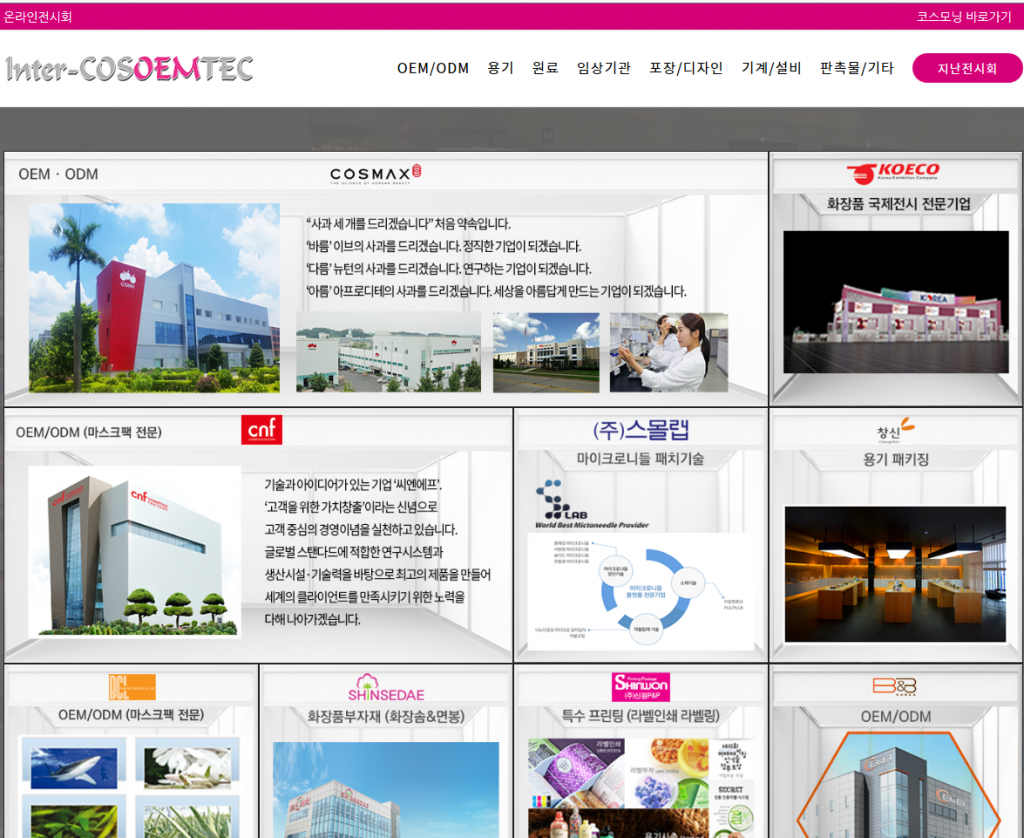
Task: Open the 기계/설비 menu item
Action: [771, 68]
